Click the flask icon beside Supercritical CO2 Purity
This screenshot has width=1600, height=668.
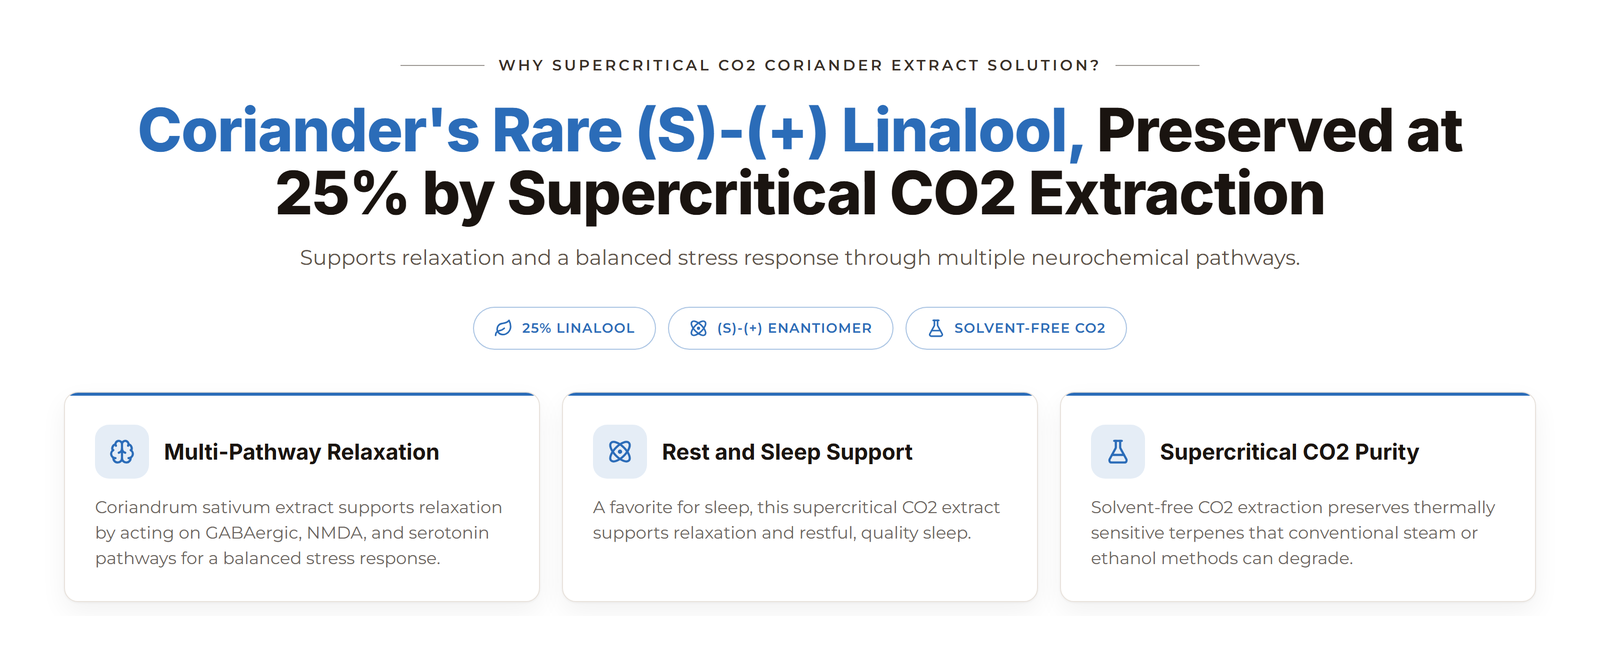click(1118, 452)
